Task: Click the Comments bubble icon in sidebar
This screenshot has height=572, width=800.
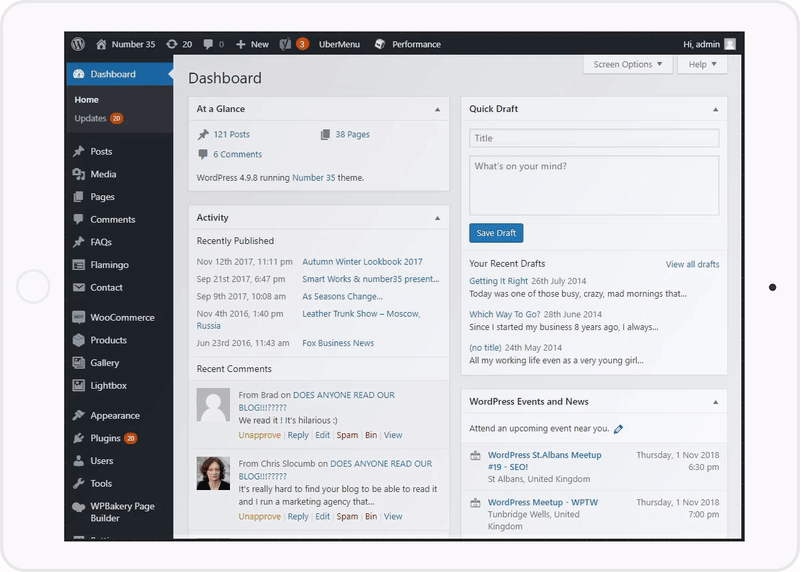Action: coord(79,219)
